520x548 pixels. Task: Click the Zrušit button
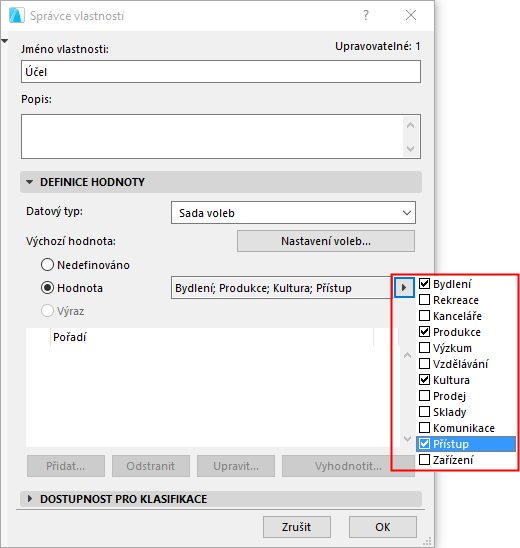(x=297, y=527)
